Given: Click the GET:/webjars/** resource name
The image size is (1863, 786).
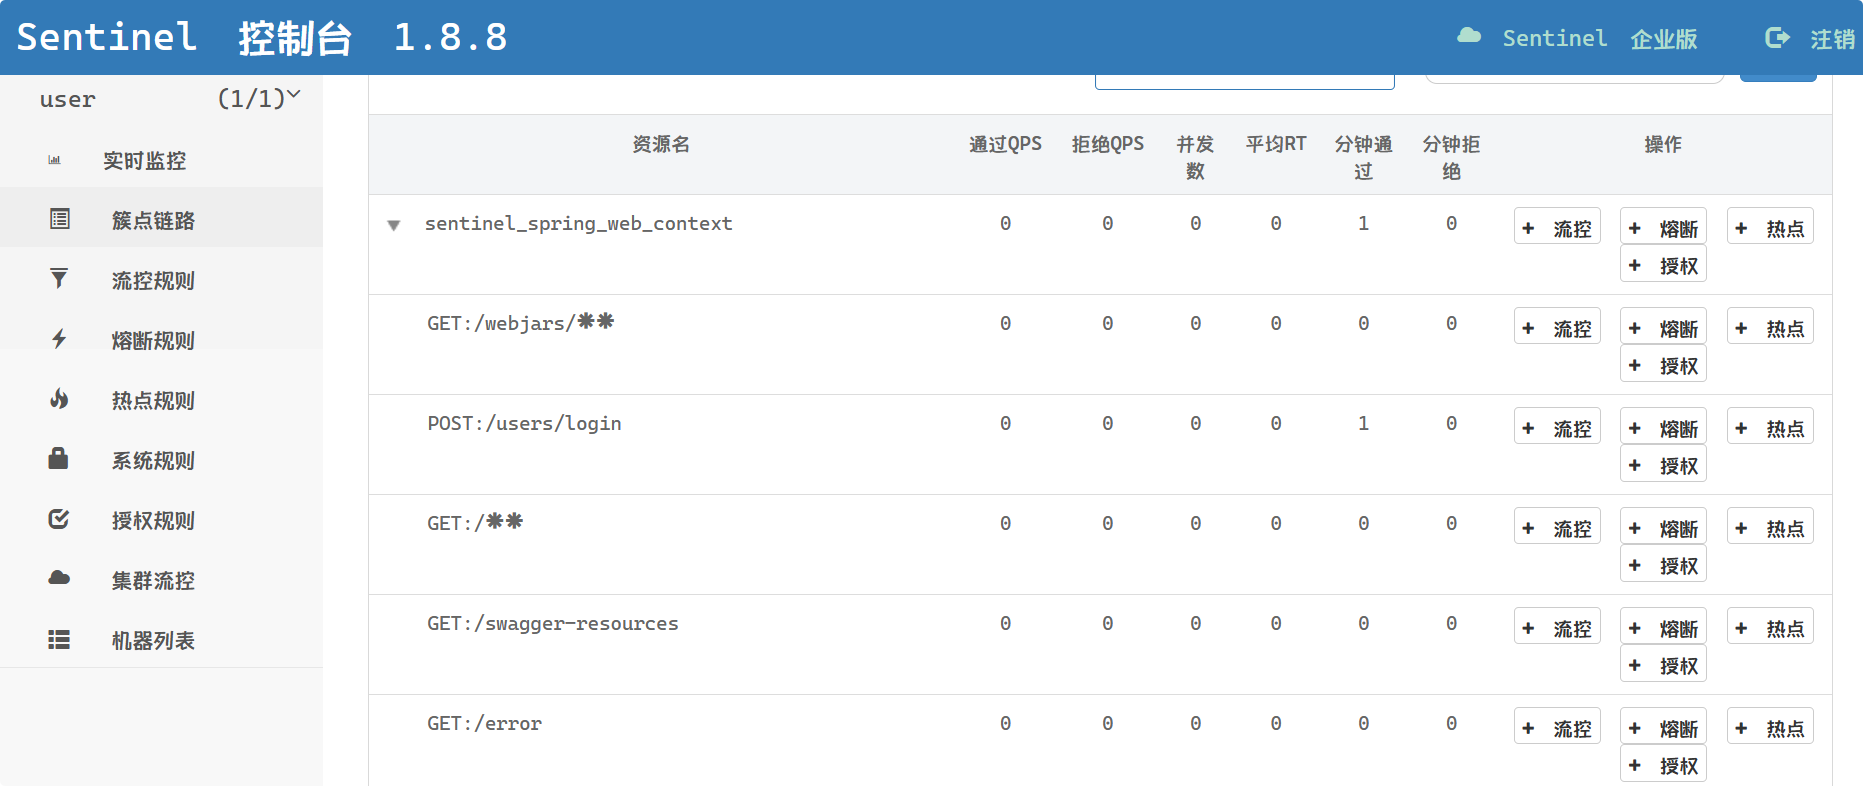Looking at the screenshot, I should coord(520,323).
